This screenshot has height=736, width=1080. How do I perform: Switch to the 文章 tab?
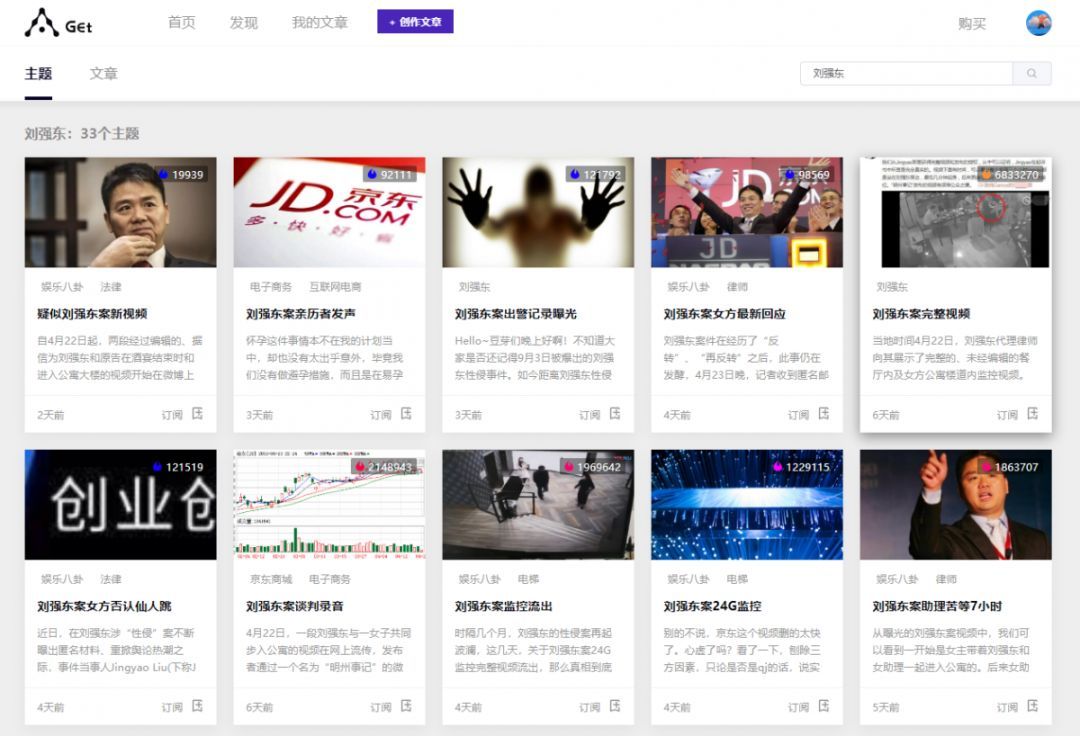103,74
